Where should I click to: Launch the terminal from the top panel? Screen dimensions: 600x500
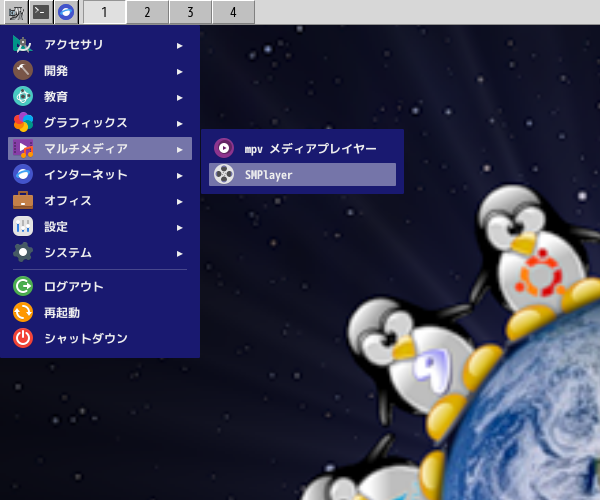click(x=41, y=12)
